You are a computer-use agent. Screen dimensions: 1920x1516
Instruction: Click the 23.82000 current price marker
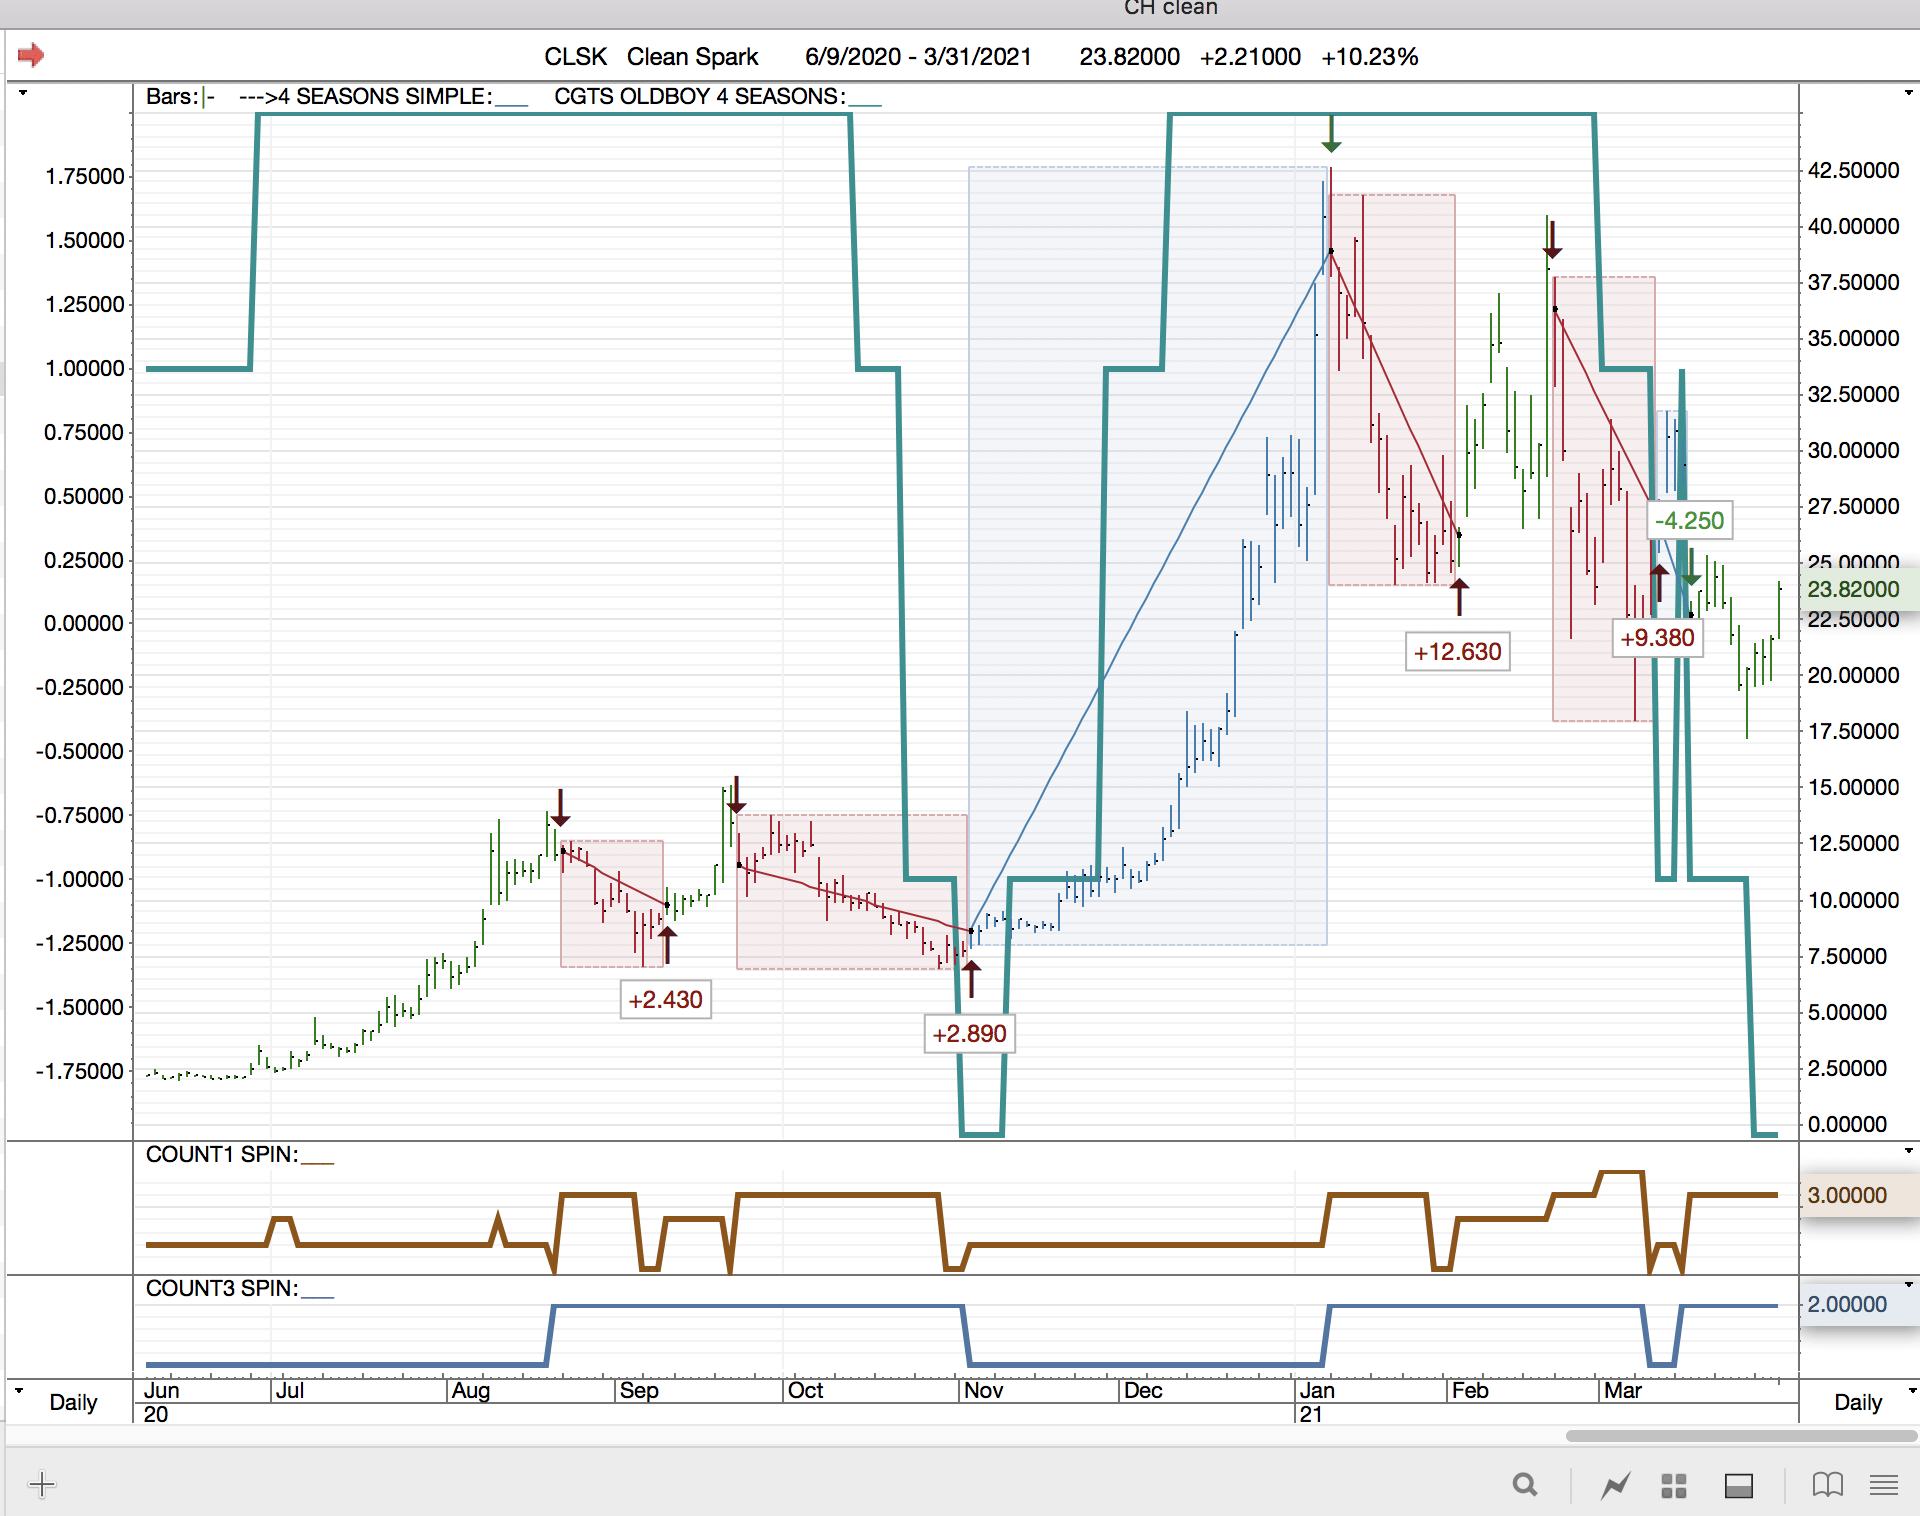1853,589
